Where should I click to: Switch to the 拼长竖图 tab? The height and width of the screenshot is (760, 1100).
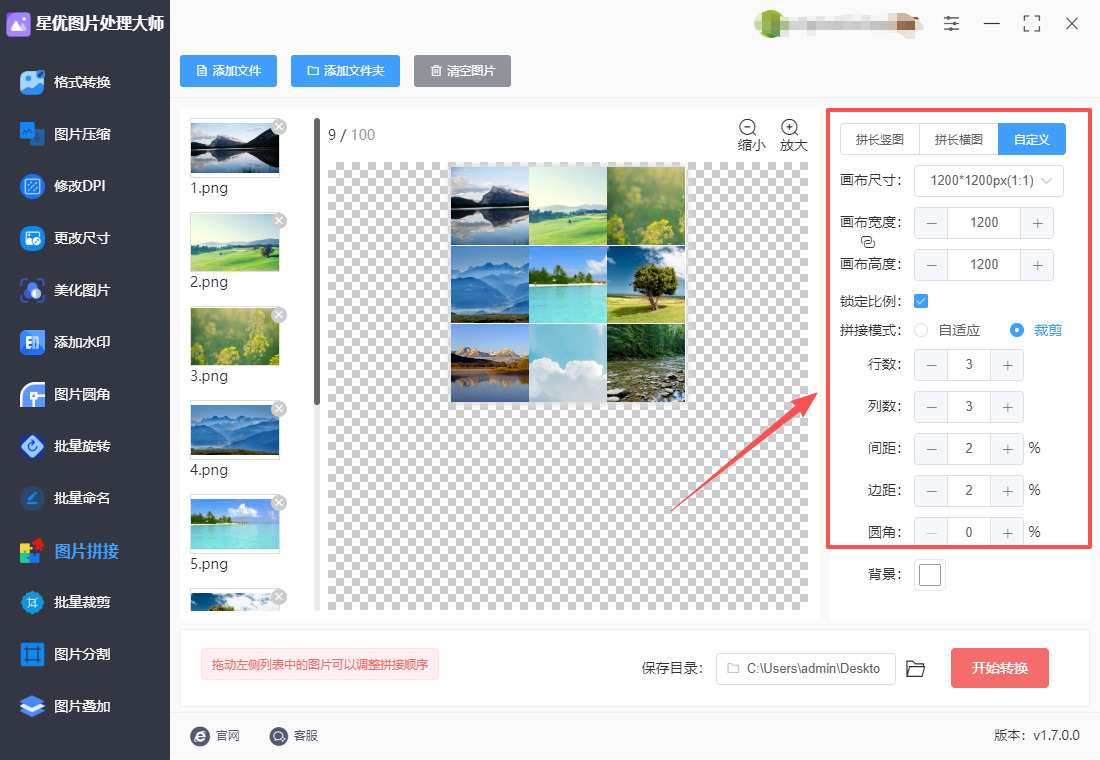pyautogui.click(x=880, y=139)
